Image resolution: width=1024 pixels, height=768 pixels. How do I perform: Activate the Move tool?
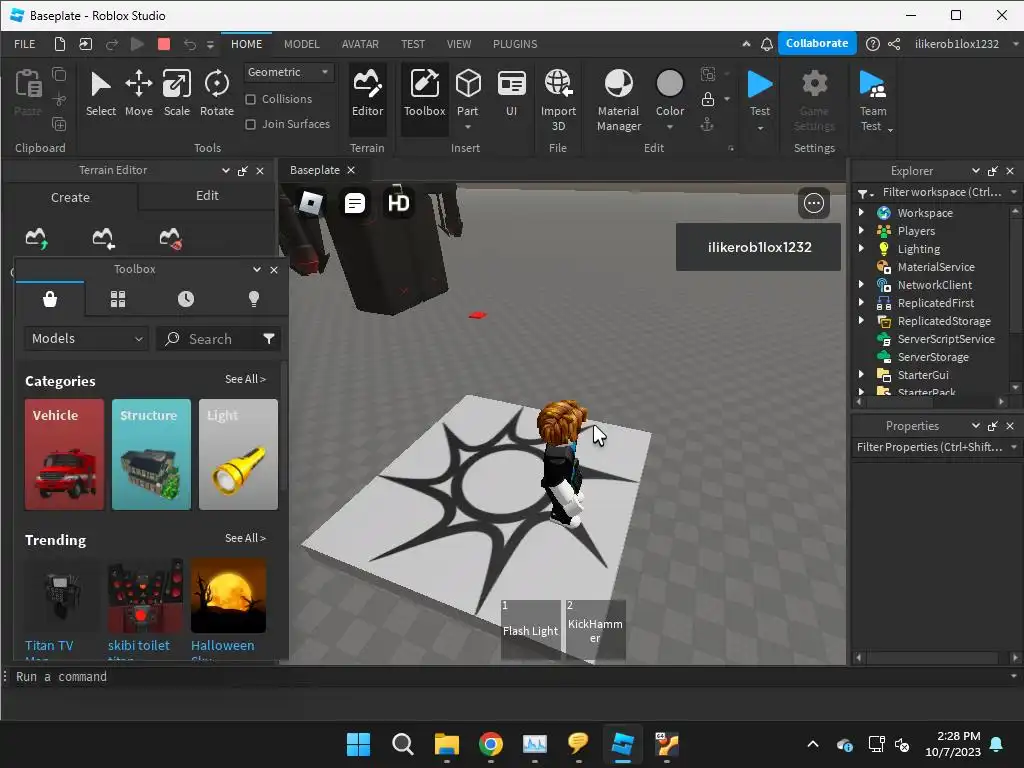pos(138,93)
